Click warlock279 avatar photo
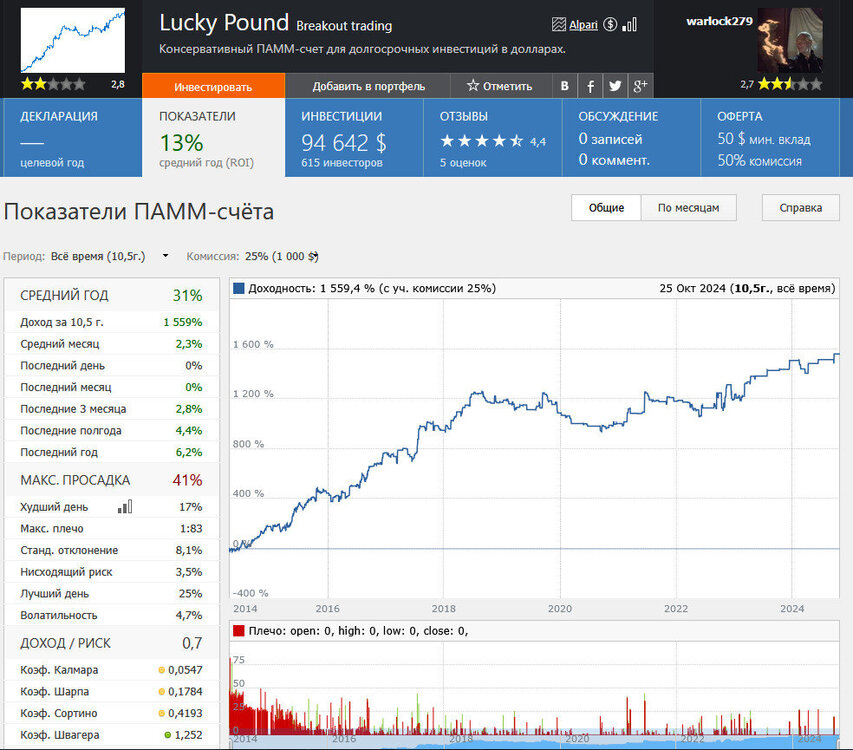The width and height of the screenshot is (853, 750). click(x=790, y=40)
